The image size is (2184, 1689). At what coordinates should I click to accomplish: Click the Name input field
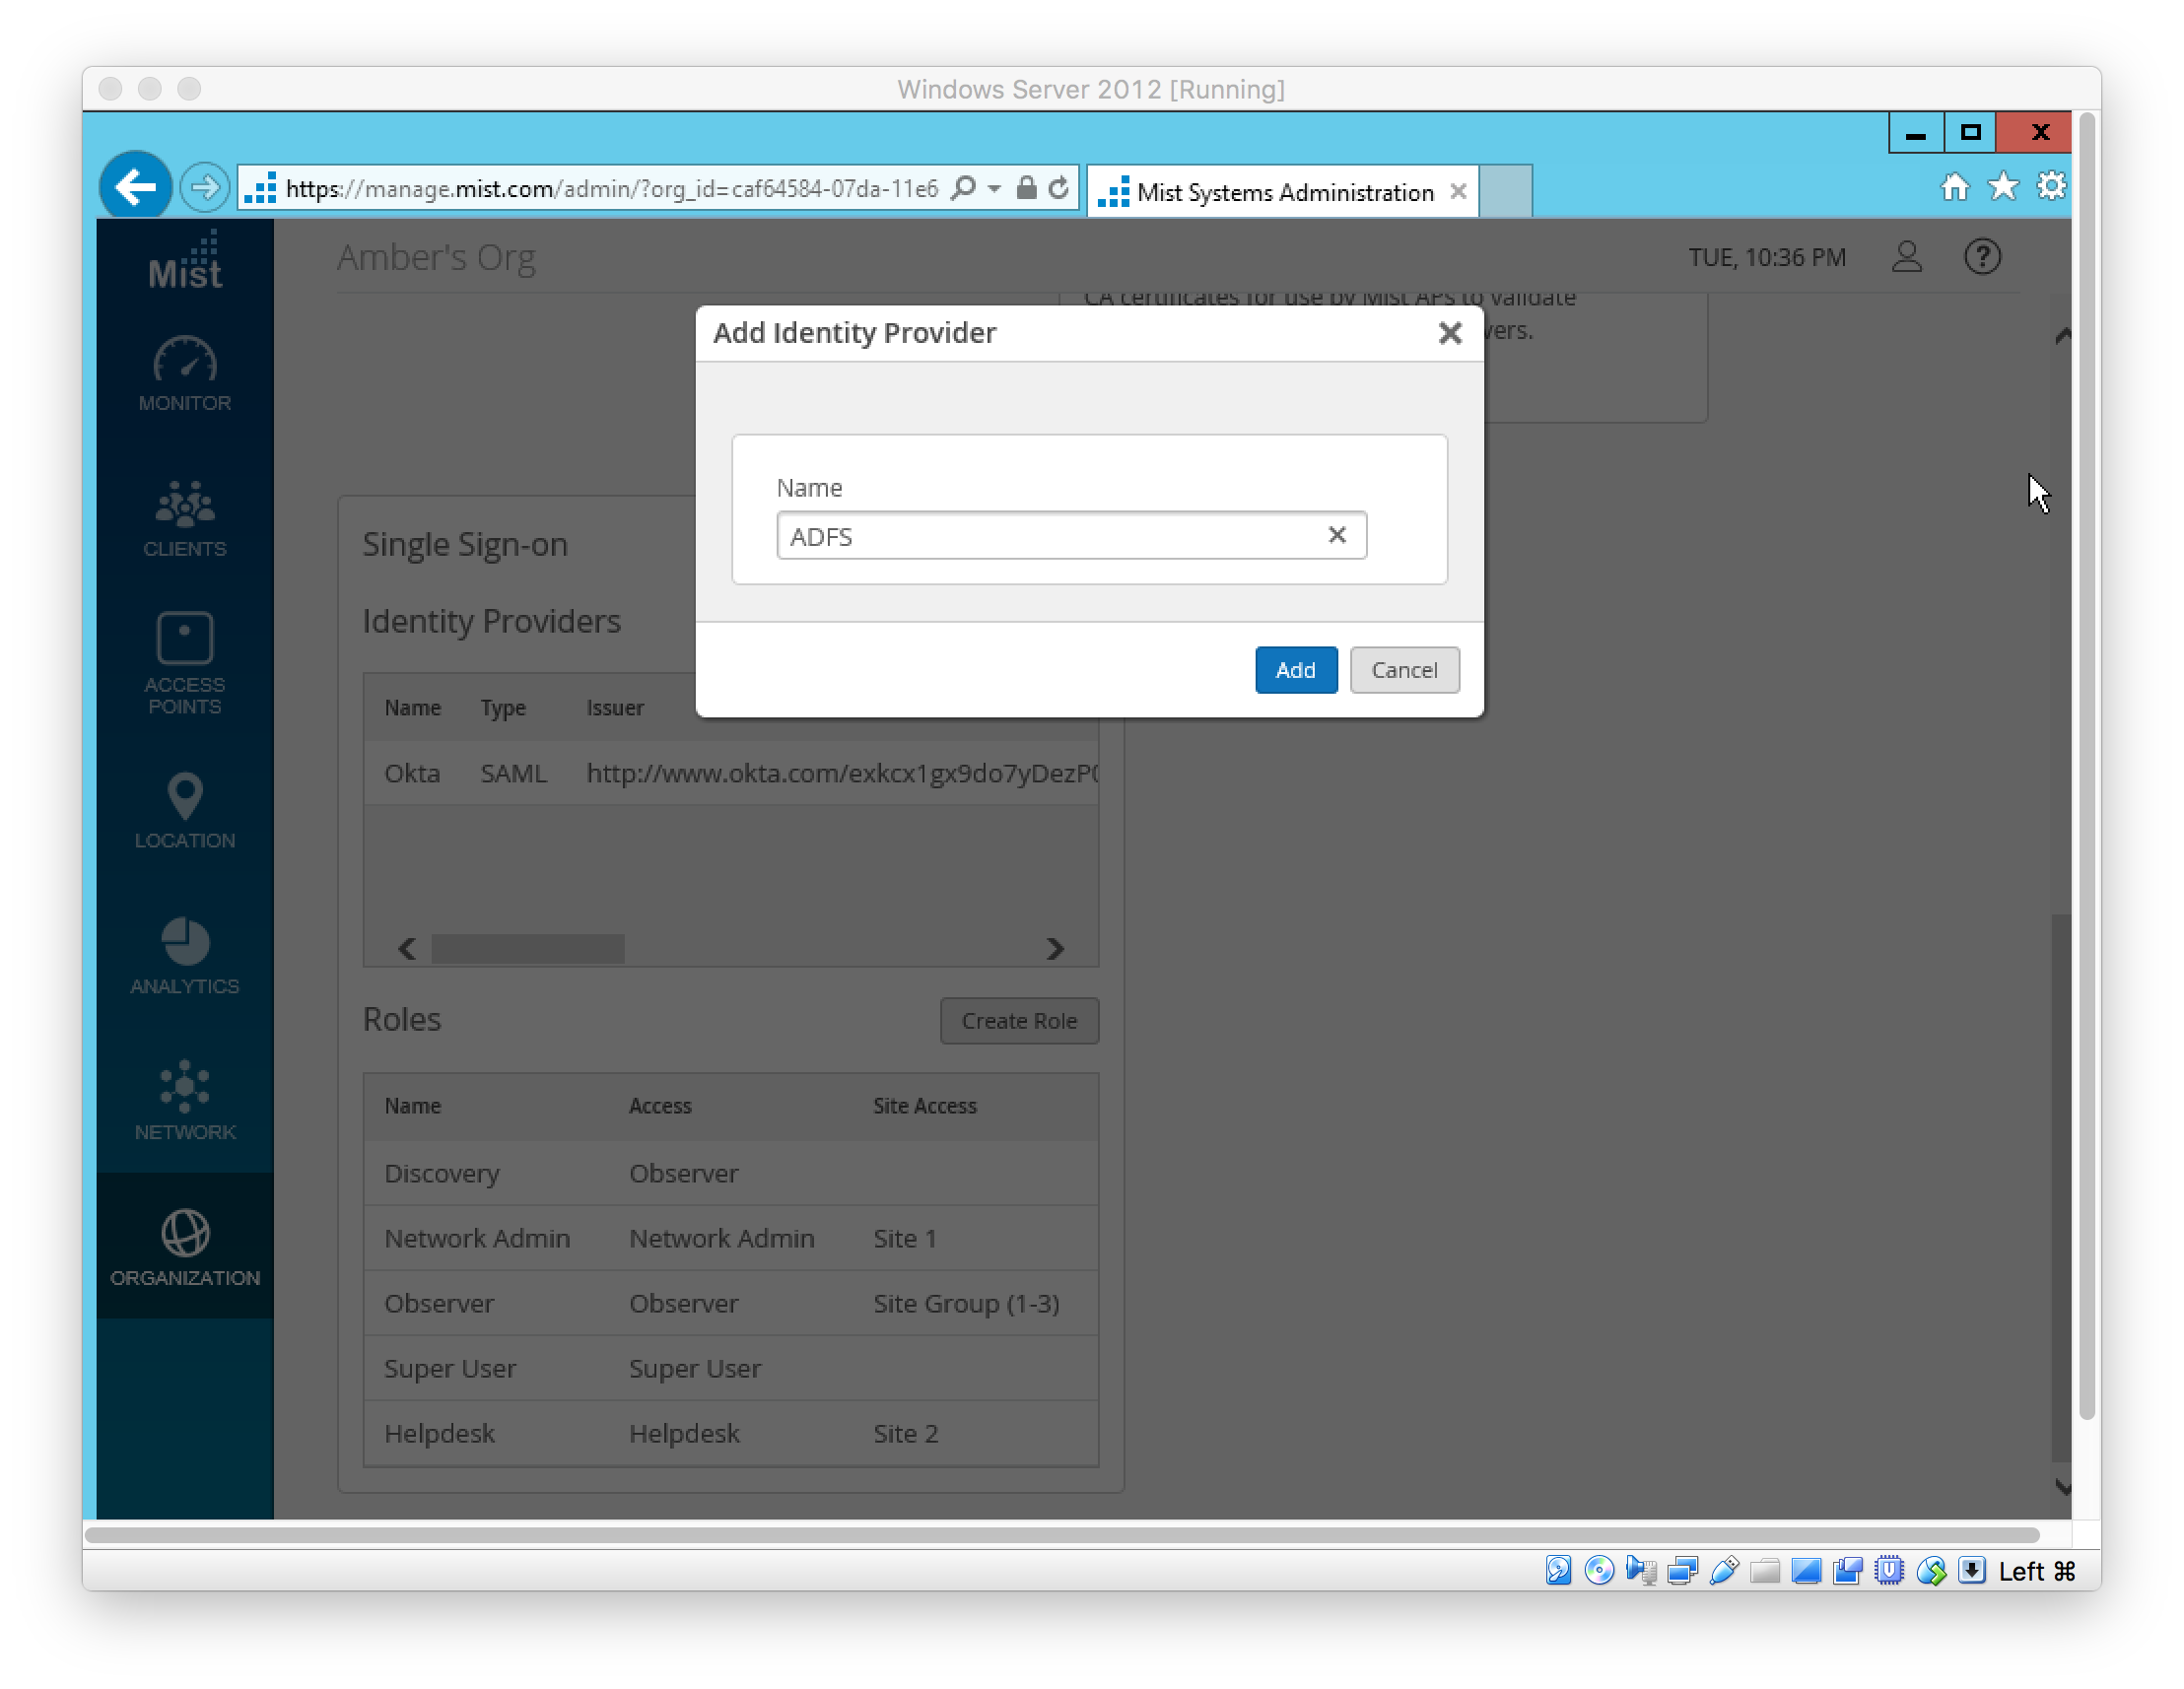(1050, 536)
